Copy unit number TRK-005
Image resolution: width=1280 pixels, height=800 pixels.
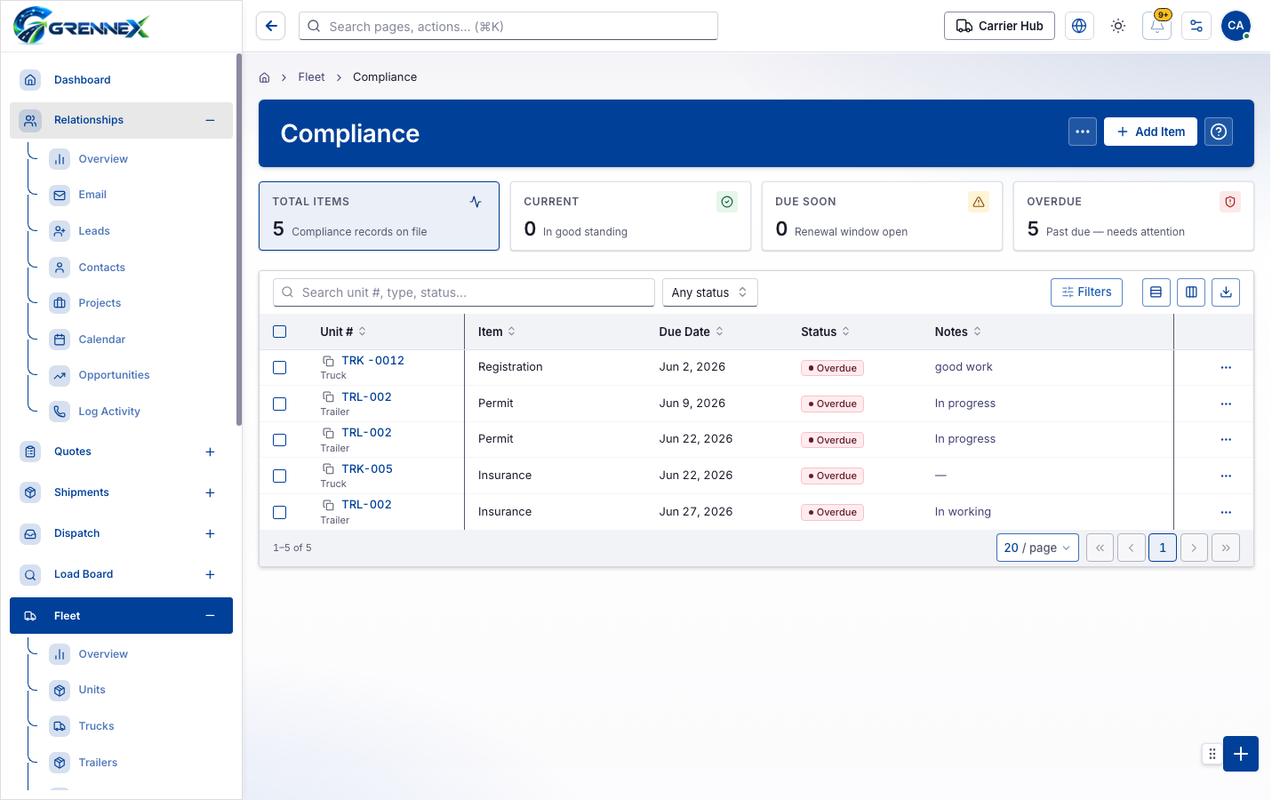point(328,469)
